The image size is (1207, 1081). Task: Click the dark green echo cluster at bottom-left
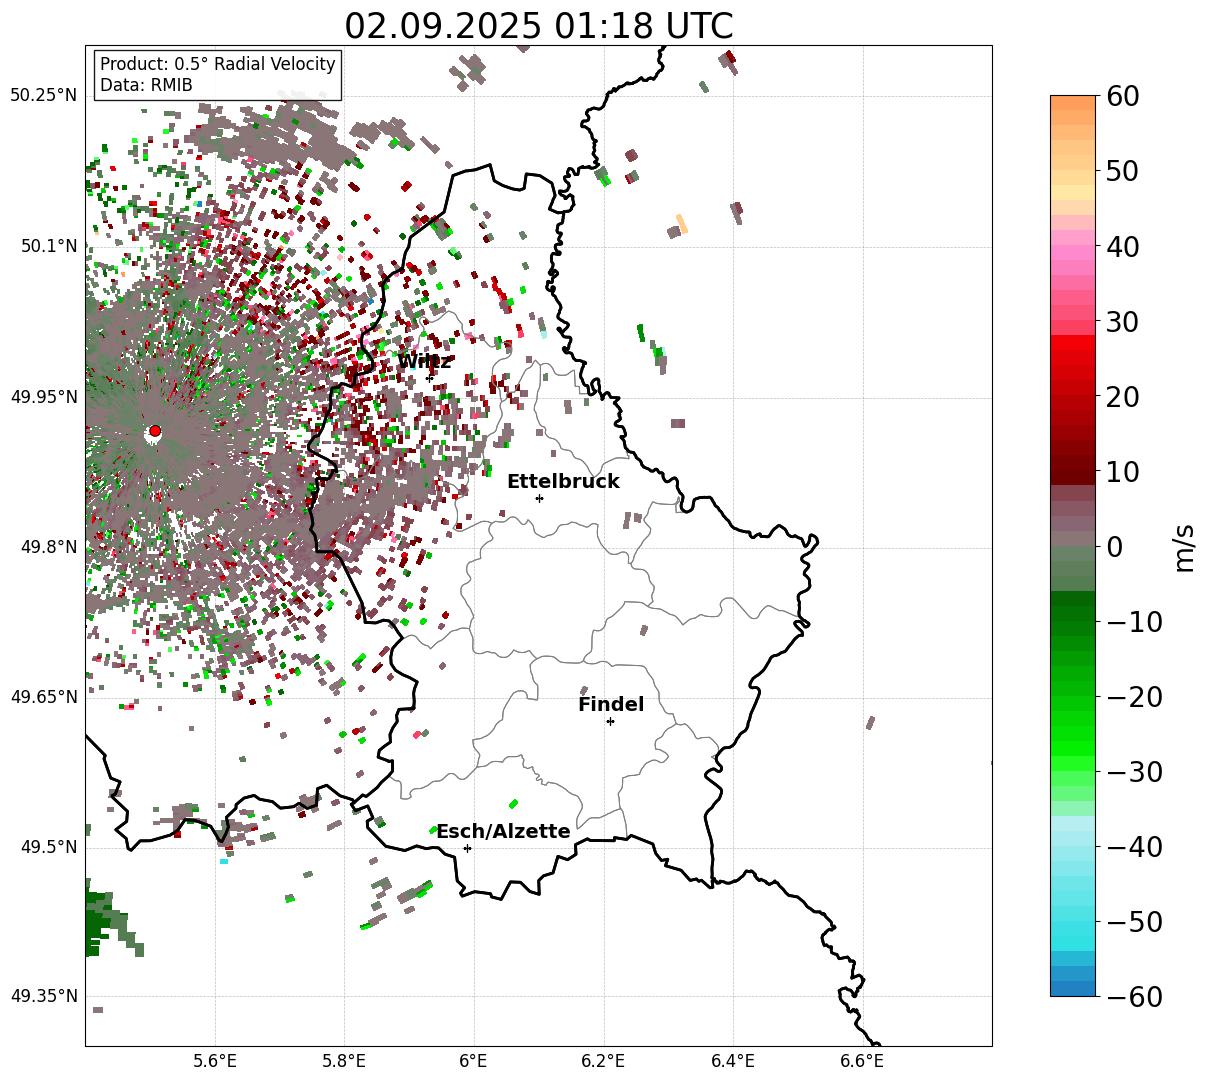pos(100,918)
